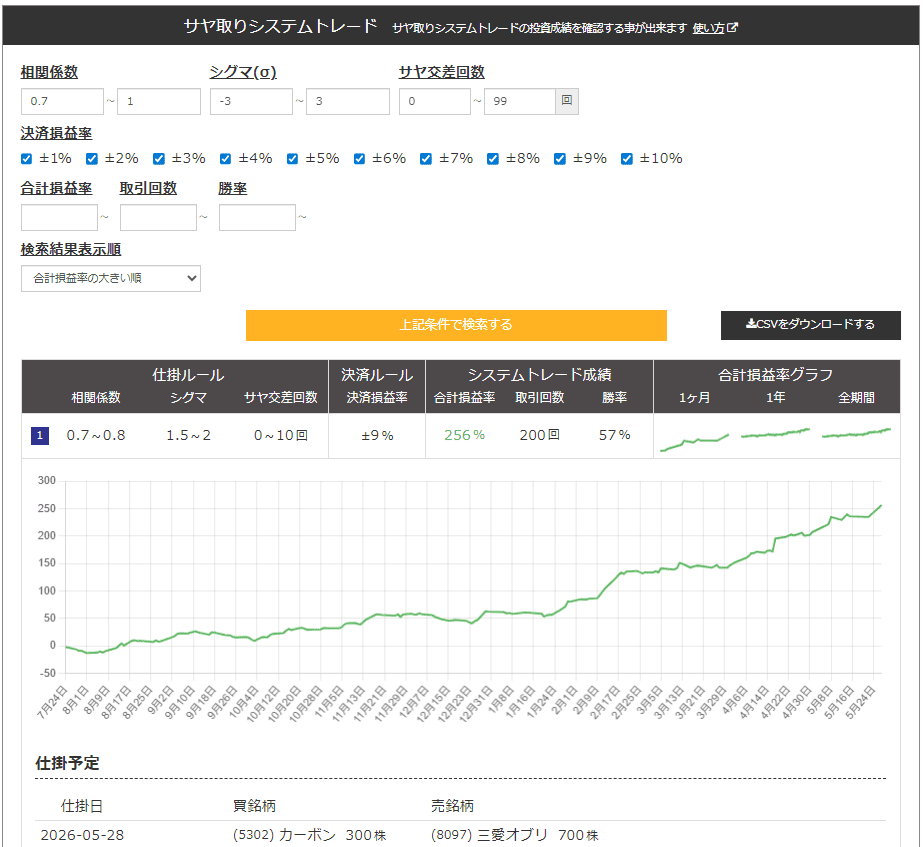Click the 検索結果表示順 heading link

[x=71, y=250]
